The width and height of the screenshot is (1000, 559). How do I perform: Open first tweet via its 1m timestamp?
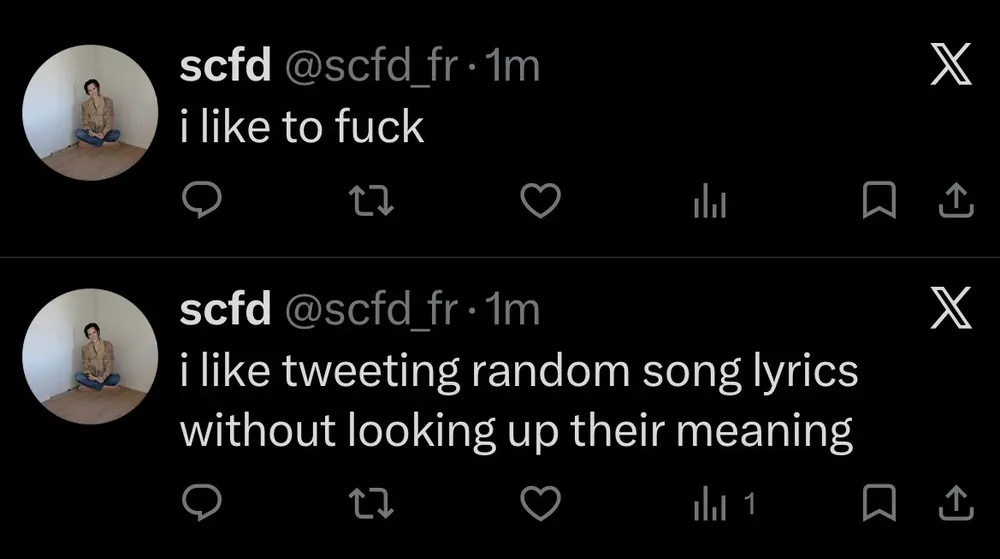pyautogui.click(x=512, y=67)
